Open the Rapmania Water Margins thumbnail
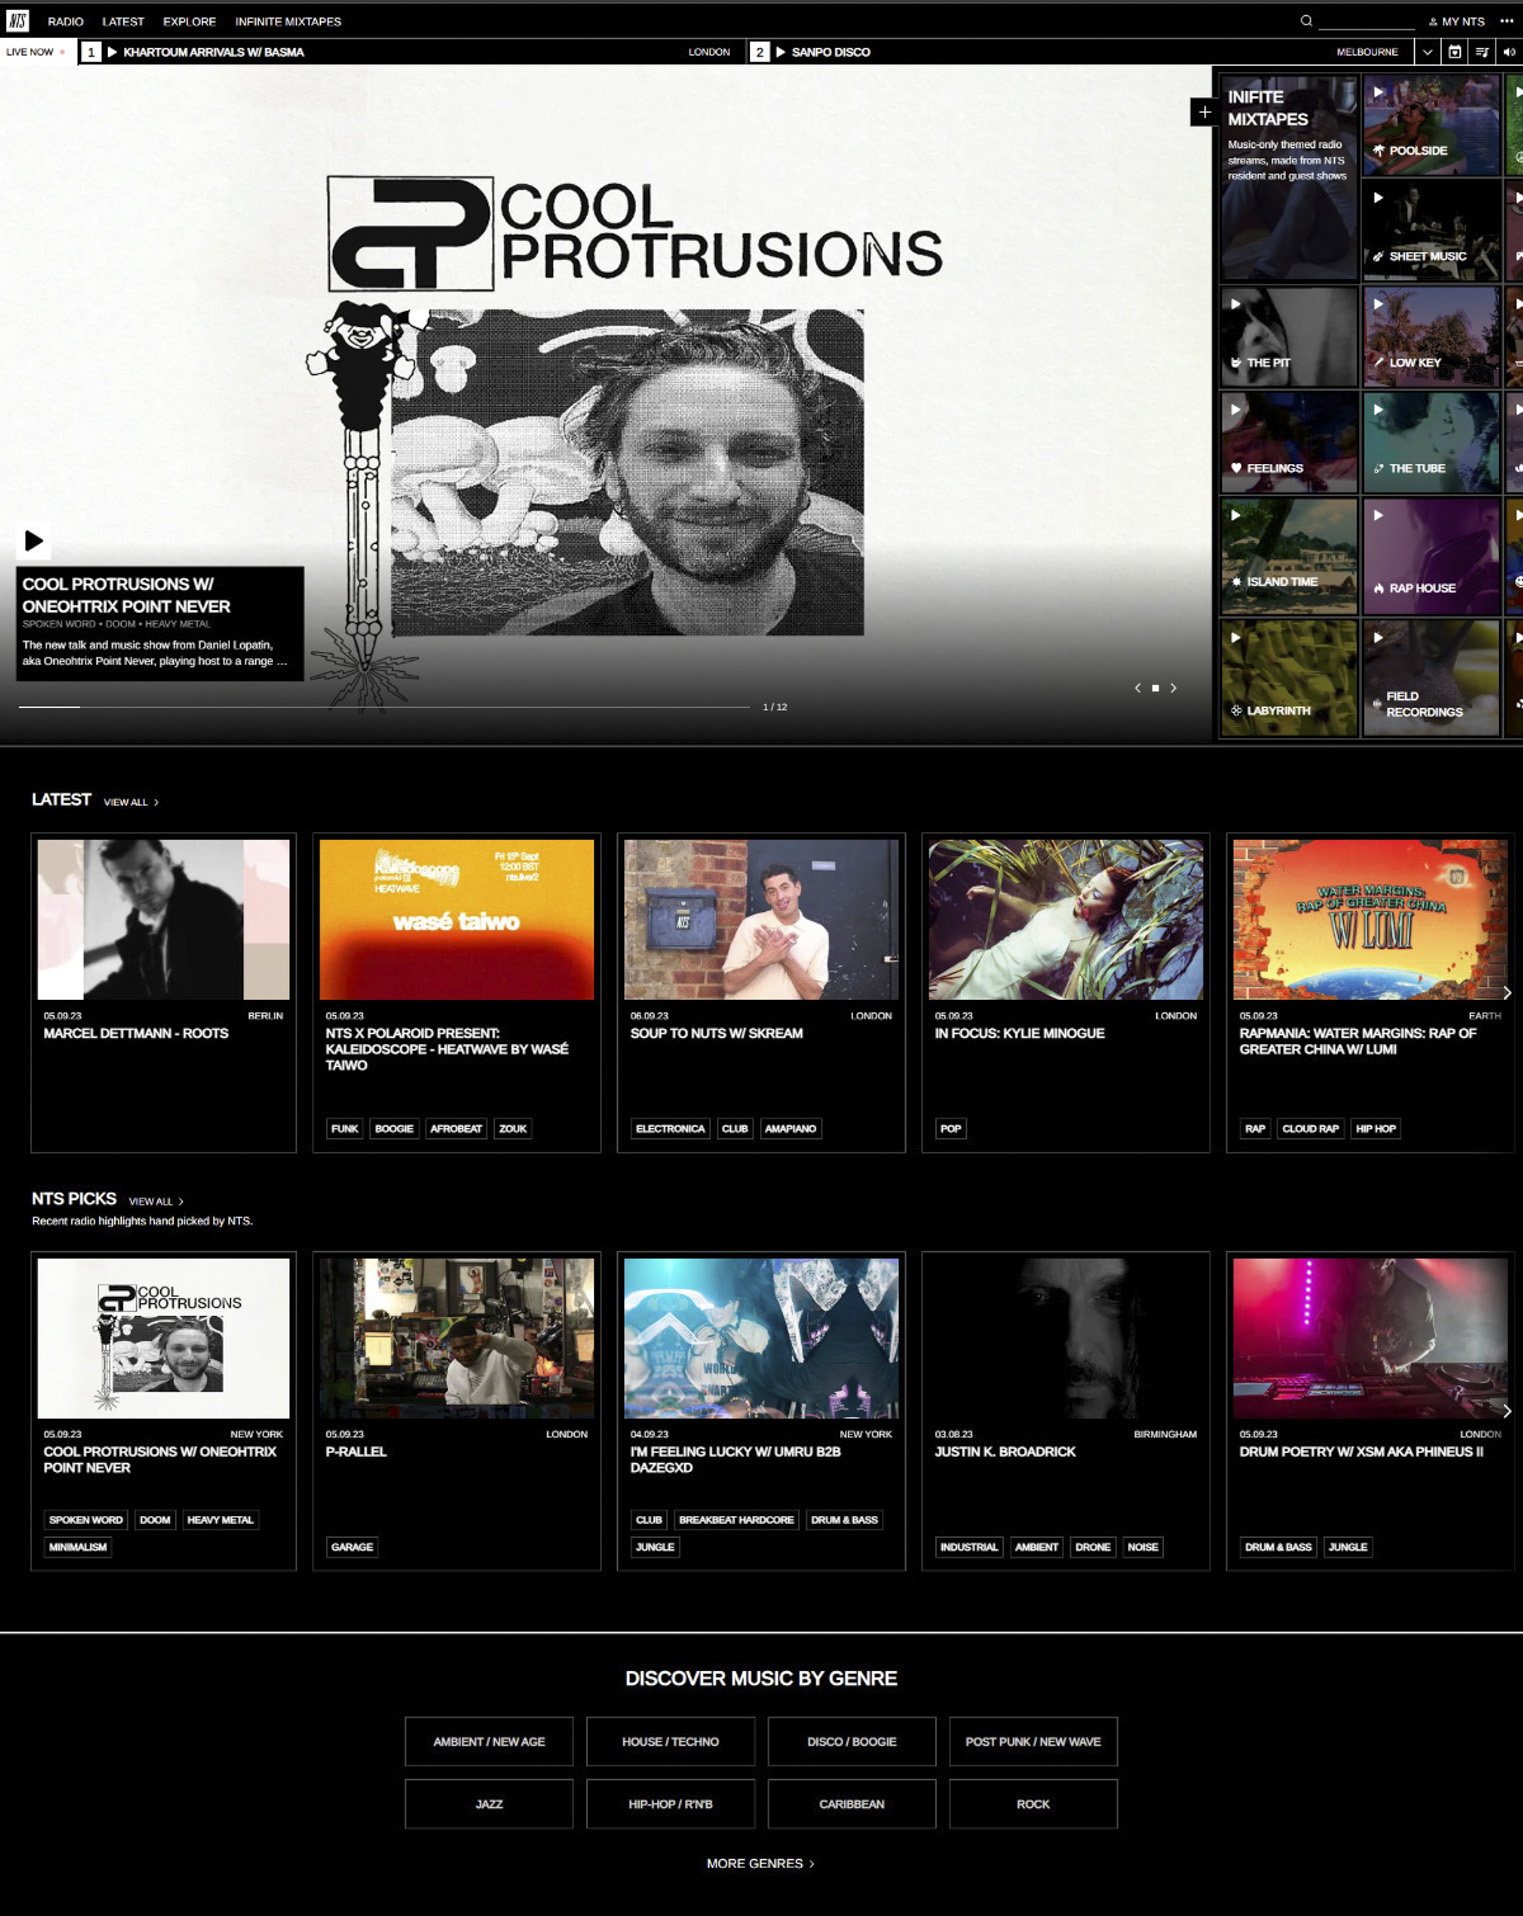 tap(1370, 919)
